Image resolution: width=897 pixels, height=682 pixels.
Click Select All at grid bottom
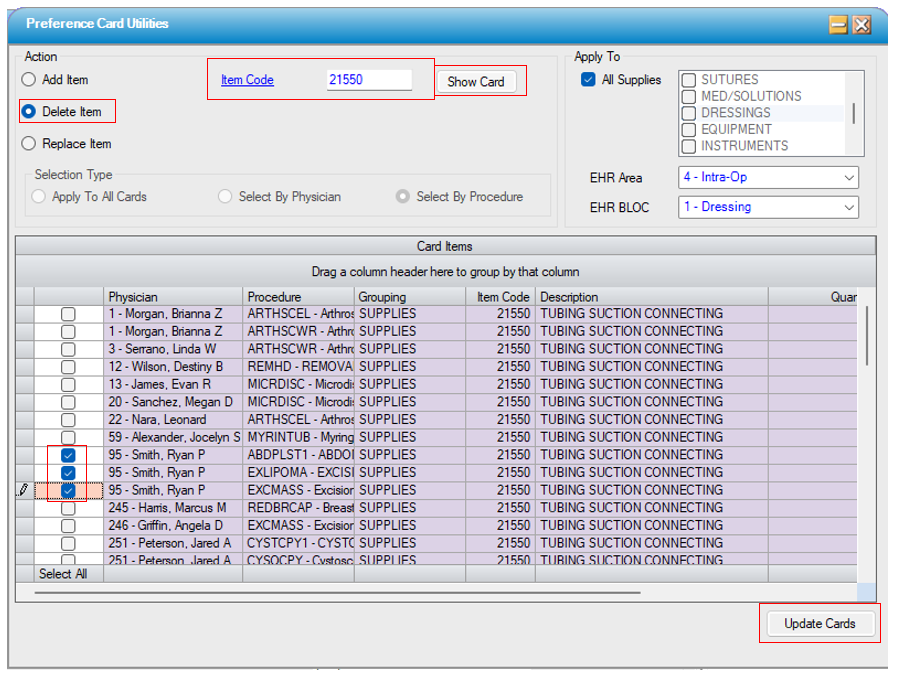click(x=63, y=574)
